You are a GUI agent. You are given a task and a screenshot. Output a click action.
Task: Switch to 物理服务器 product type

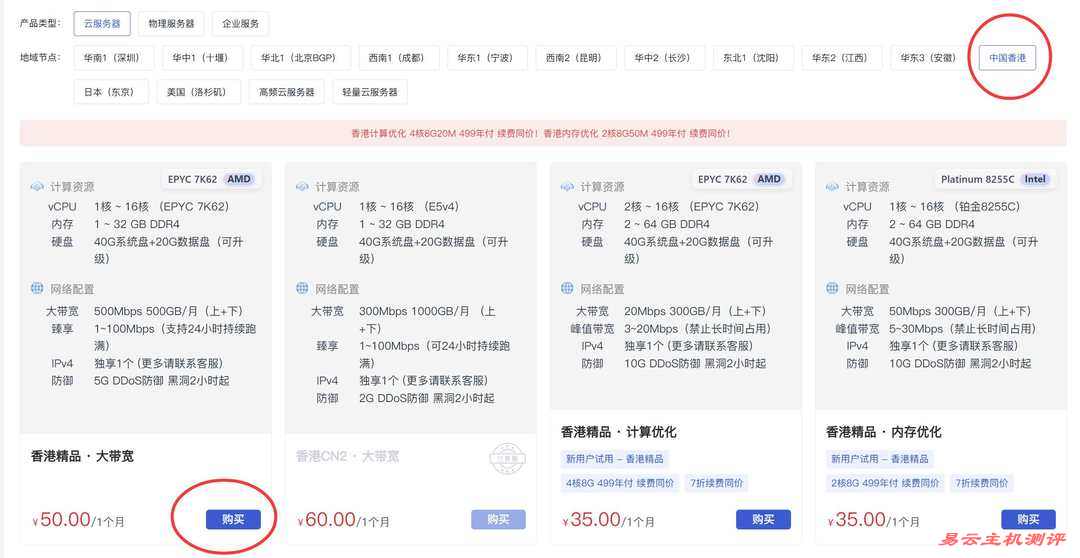pos(172,23)
